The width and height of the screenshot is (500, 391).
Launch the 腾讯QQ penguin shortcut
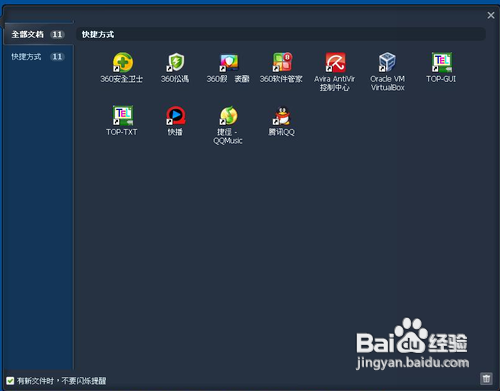pos(282,116)
